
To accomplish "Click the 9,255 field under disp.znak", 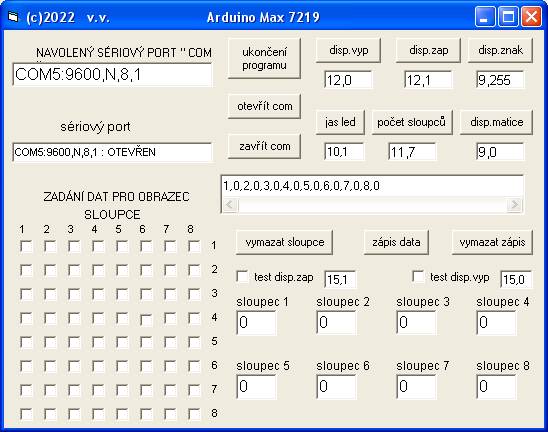I will tap(500, 80).
